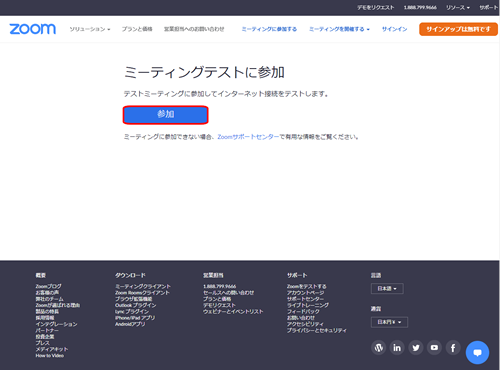
Task: Open the Outlook プラグイン footer link
Action: (x=135, y=305)
